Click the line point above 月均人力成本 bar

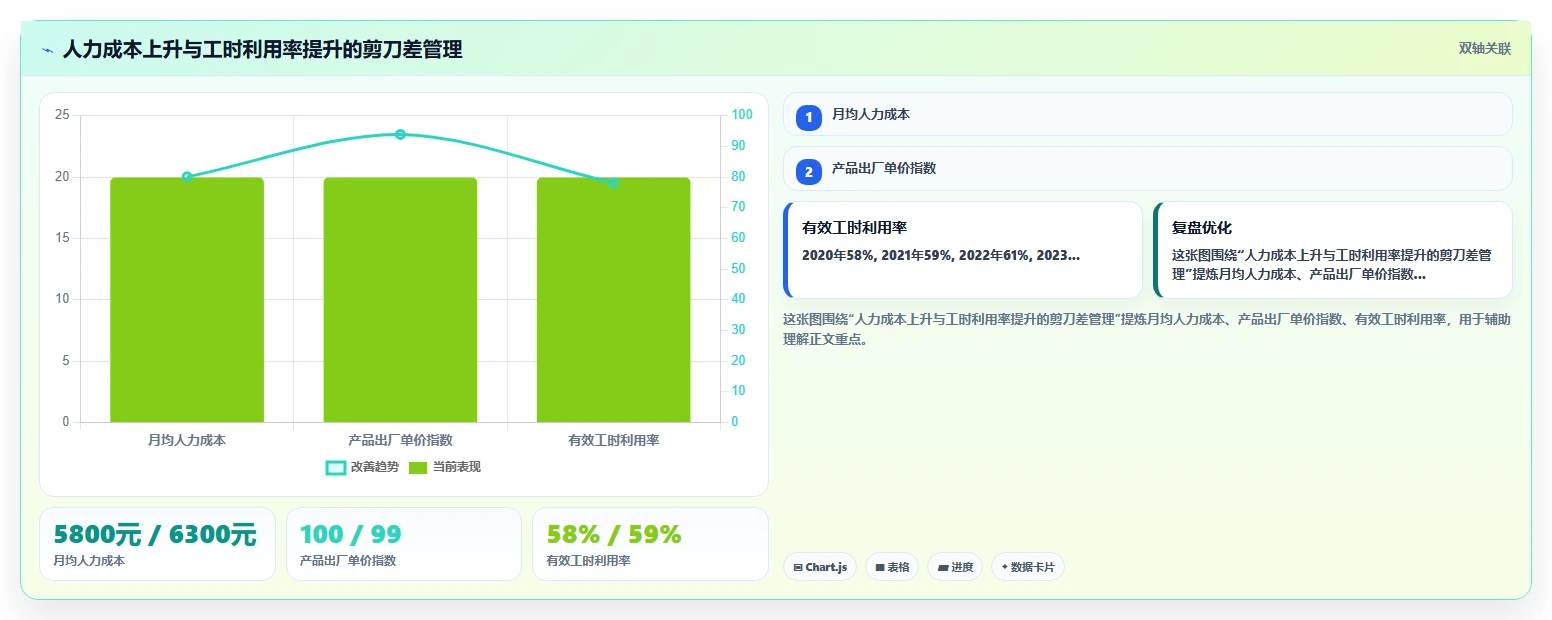click(x=187, y=177)
